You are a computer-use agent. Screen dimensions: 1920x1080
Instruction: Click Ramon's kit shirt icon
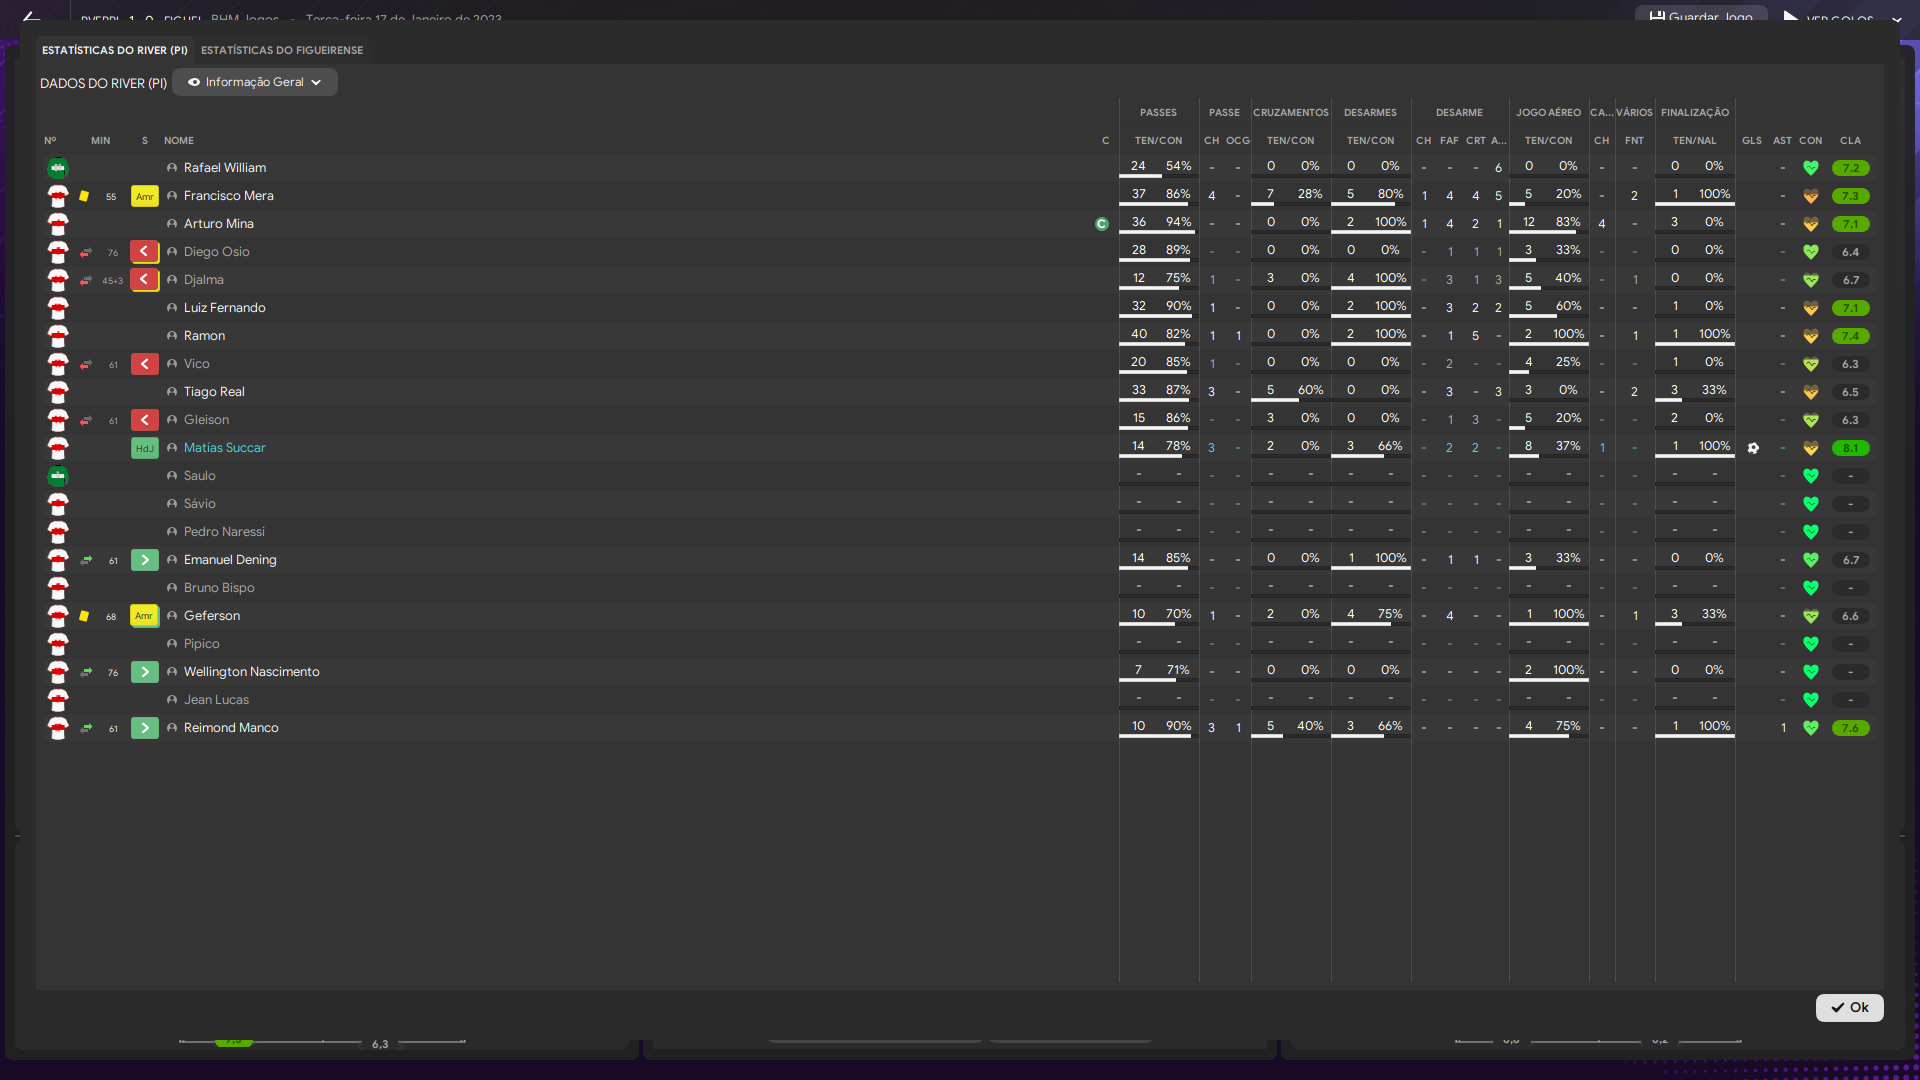pyautogui.click(x=58, y=336)
